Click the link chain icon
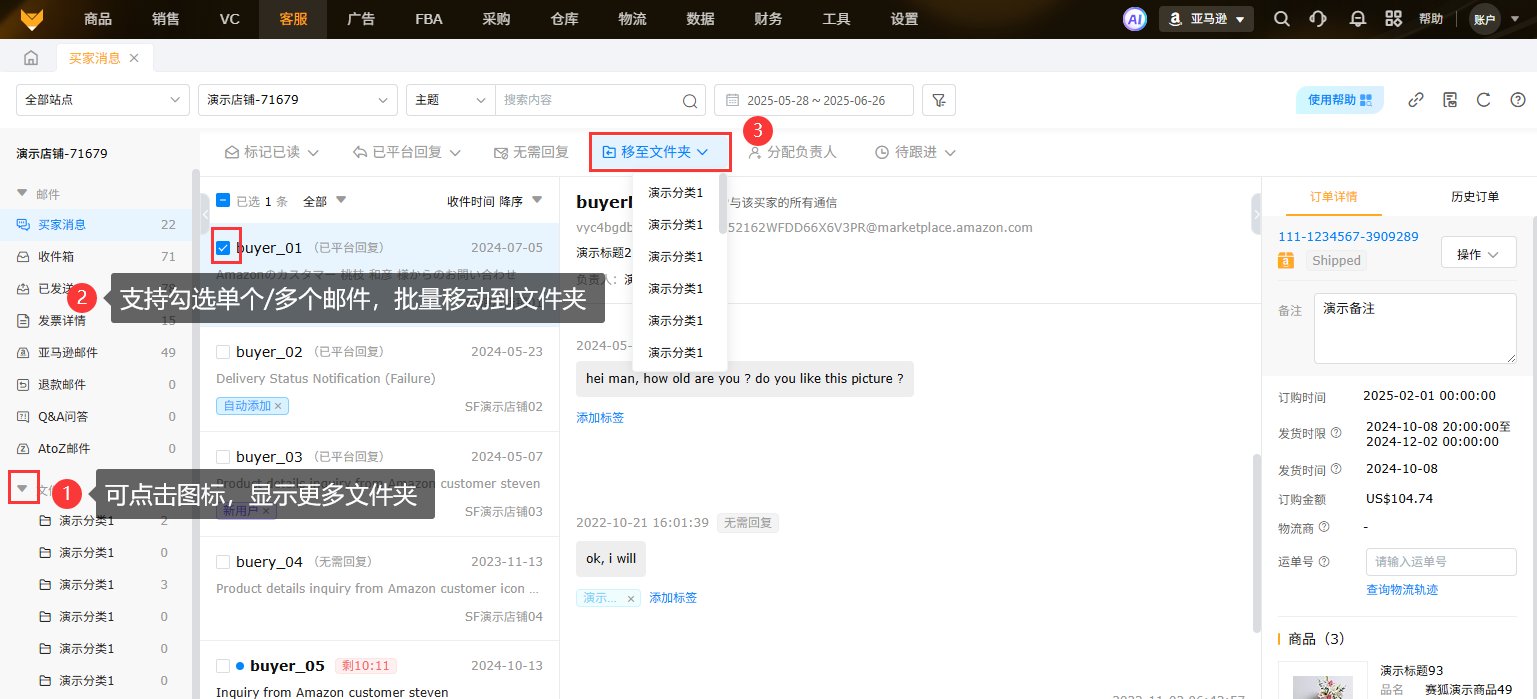Screen dimensions: 1537x699 [1416, 100]
